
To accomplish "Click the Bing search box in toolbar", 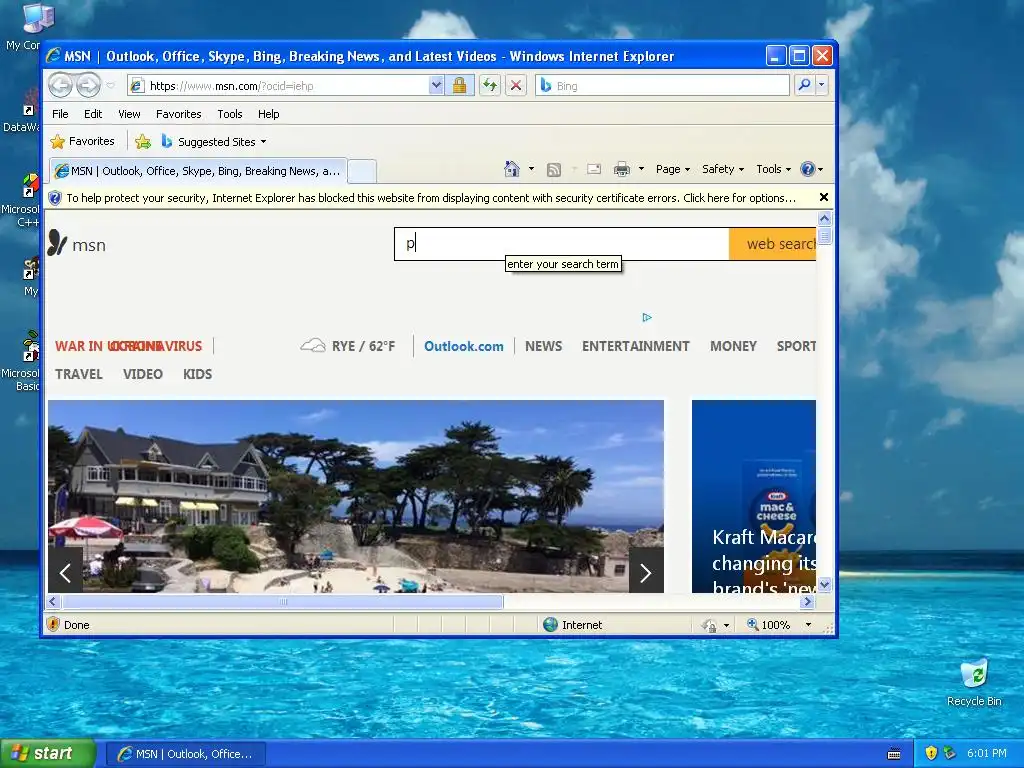I will 662,86.
